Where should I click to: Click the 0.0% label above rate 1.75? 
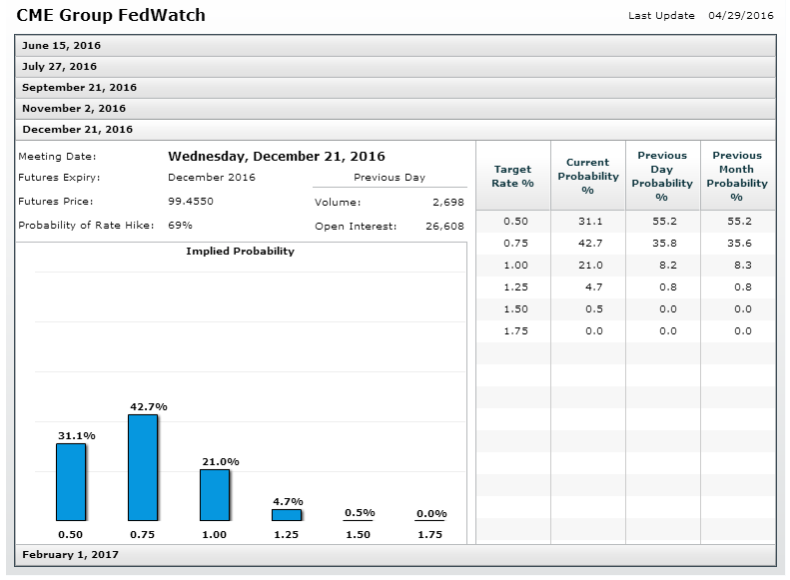432,514
